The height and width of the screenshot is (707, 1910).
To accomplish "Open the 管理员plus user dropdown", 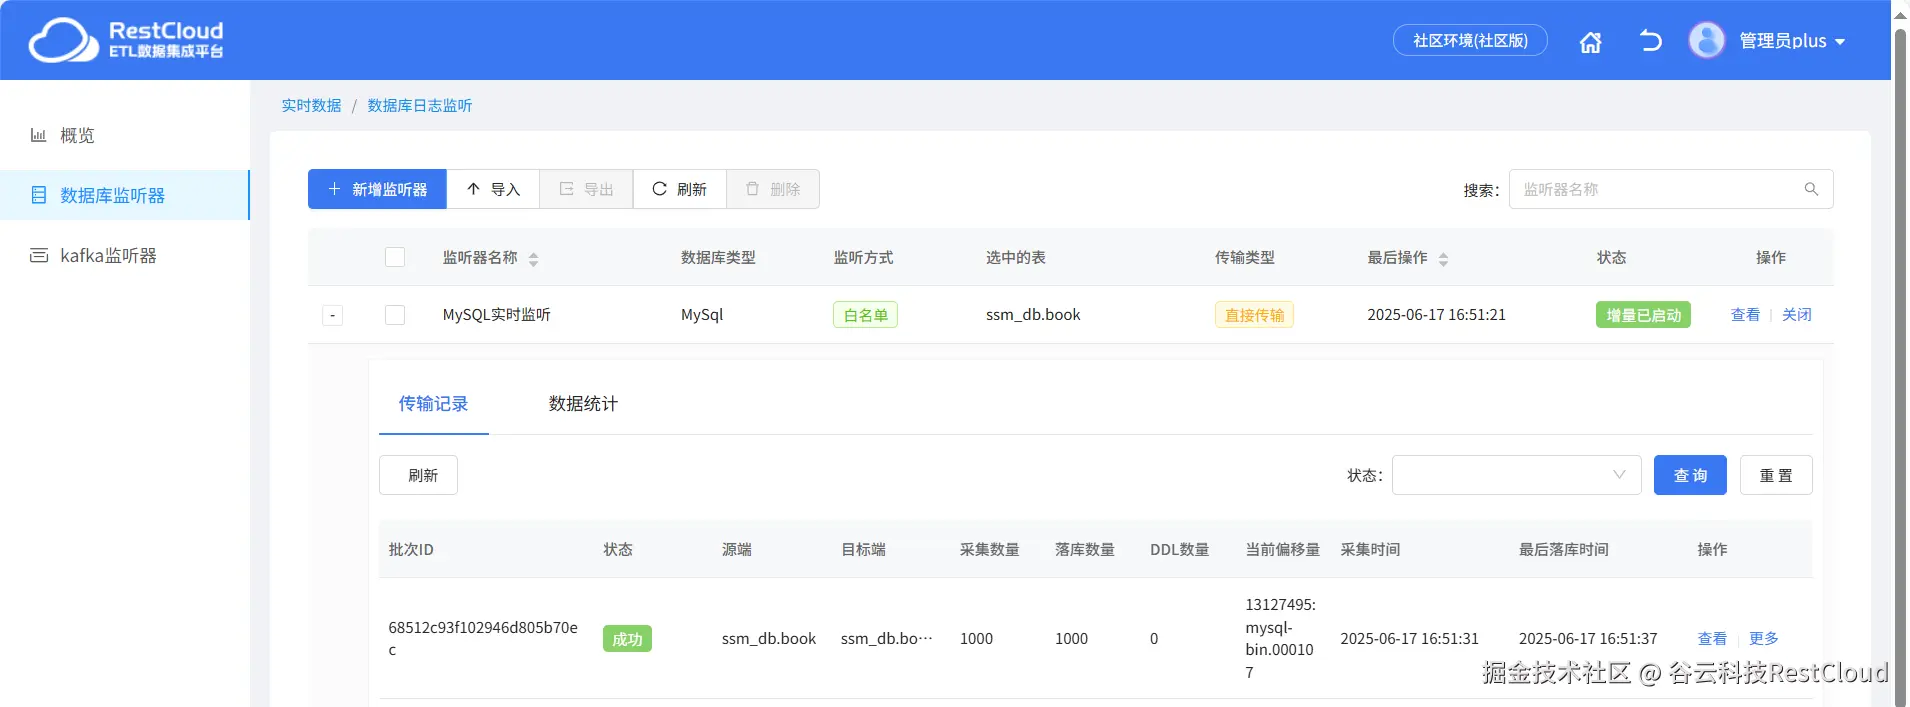I will pyautogui.click(x=1792, y=41).
